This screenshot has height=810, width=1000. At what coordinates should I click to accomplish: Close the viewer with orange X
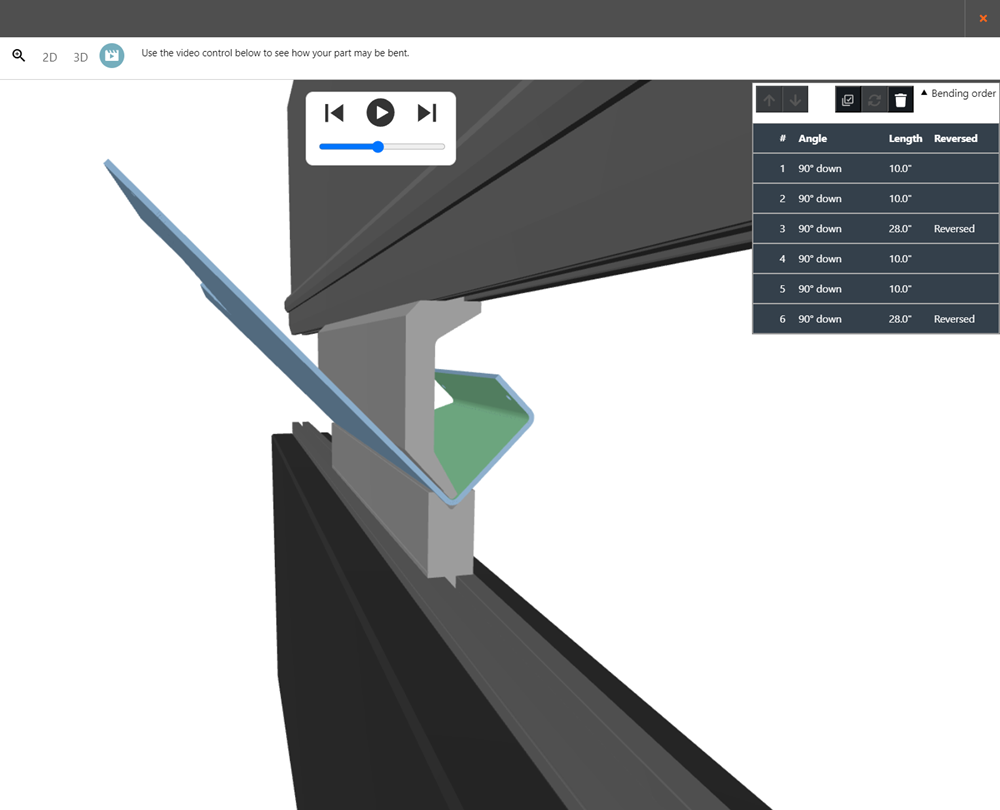click(x=983, y=18)
